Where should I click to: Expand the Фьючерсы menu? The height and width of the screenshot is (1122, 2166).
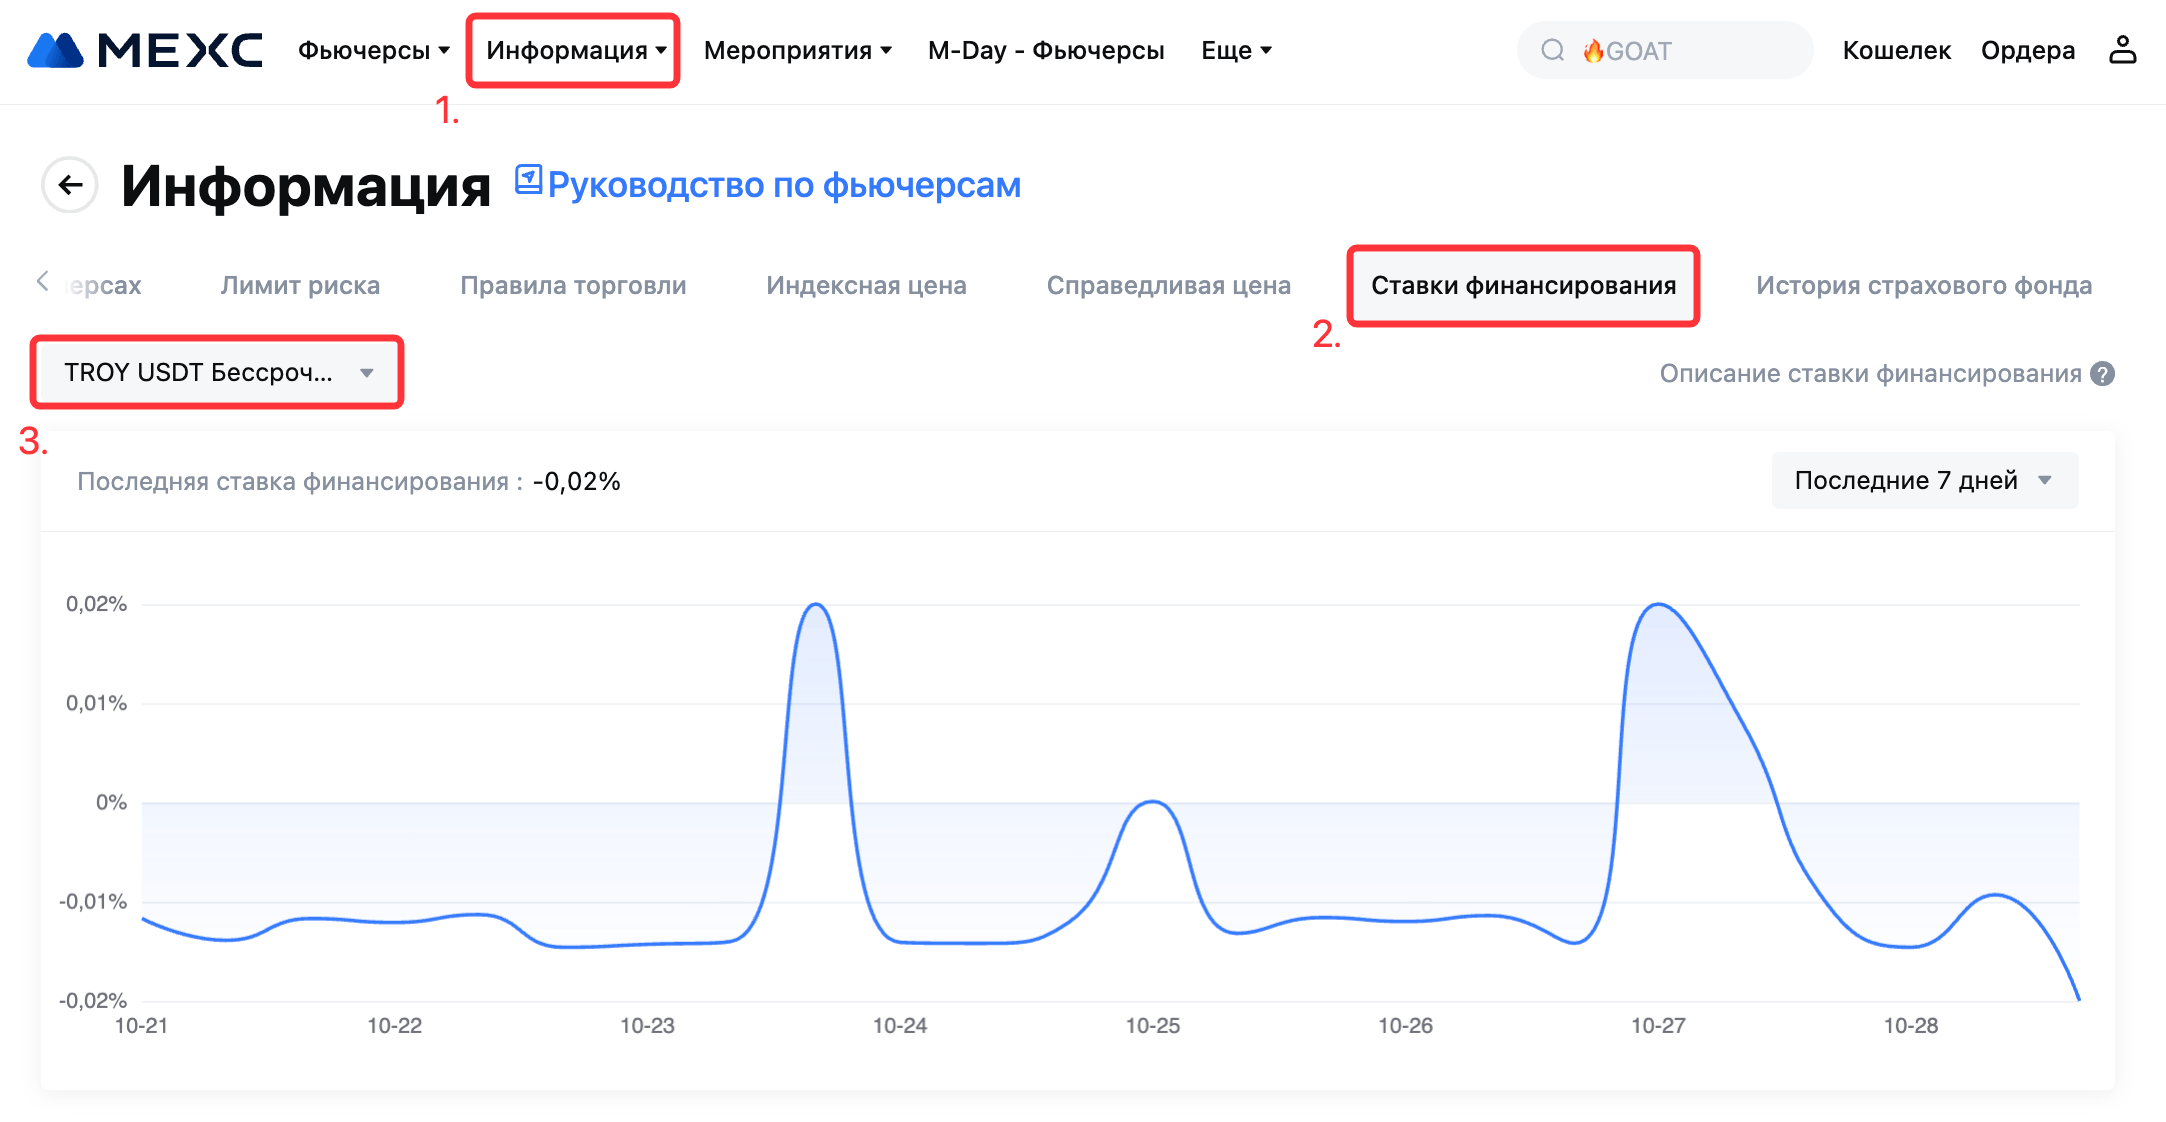[373, 50]
